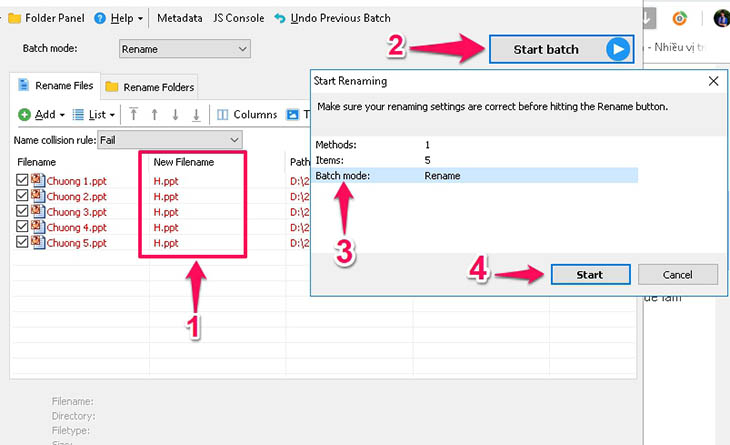Uncheck the Chuong 4.ppt checkbox
This screenshot has height=445, width=730.
click(x=22, y=226)
